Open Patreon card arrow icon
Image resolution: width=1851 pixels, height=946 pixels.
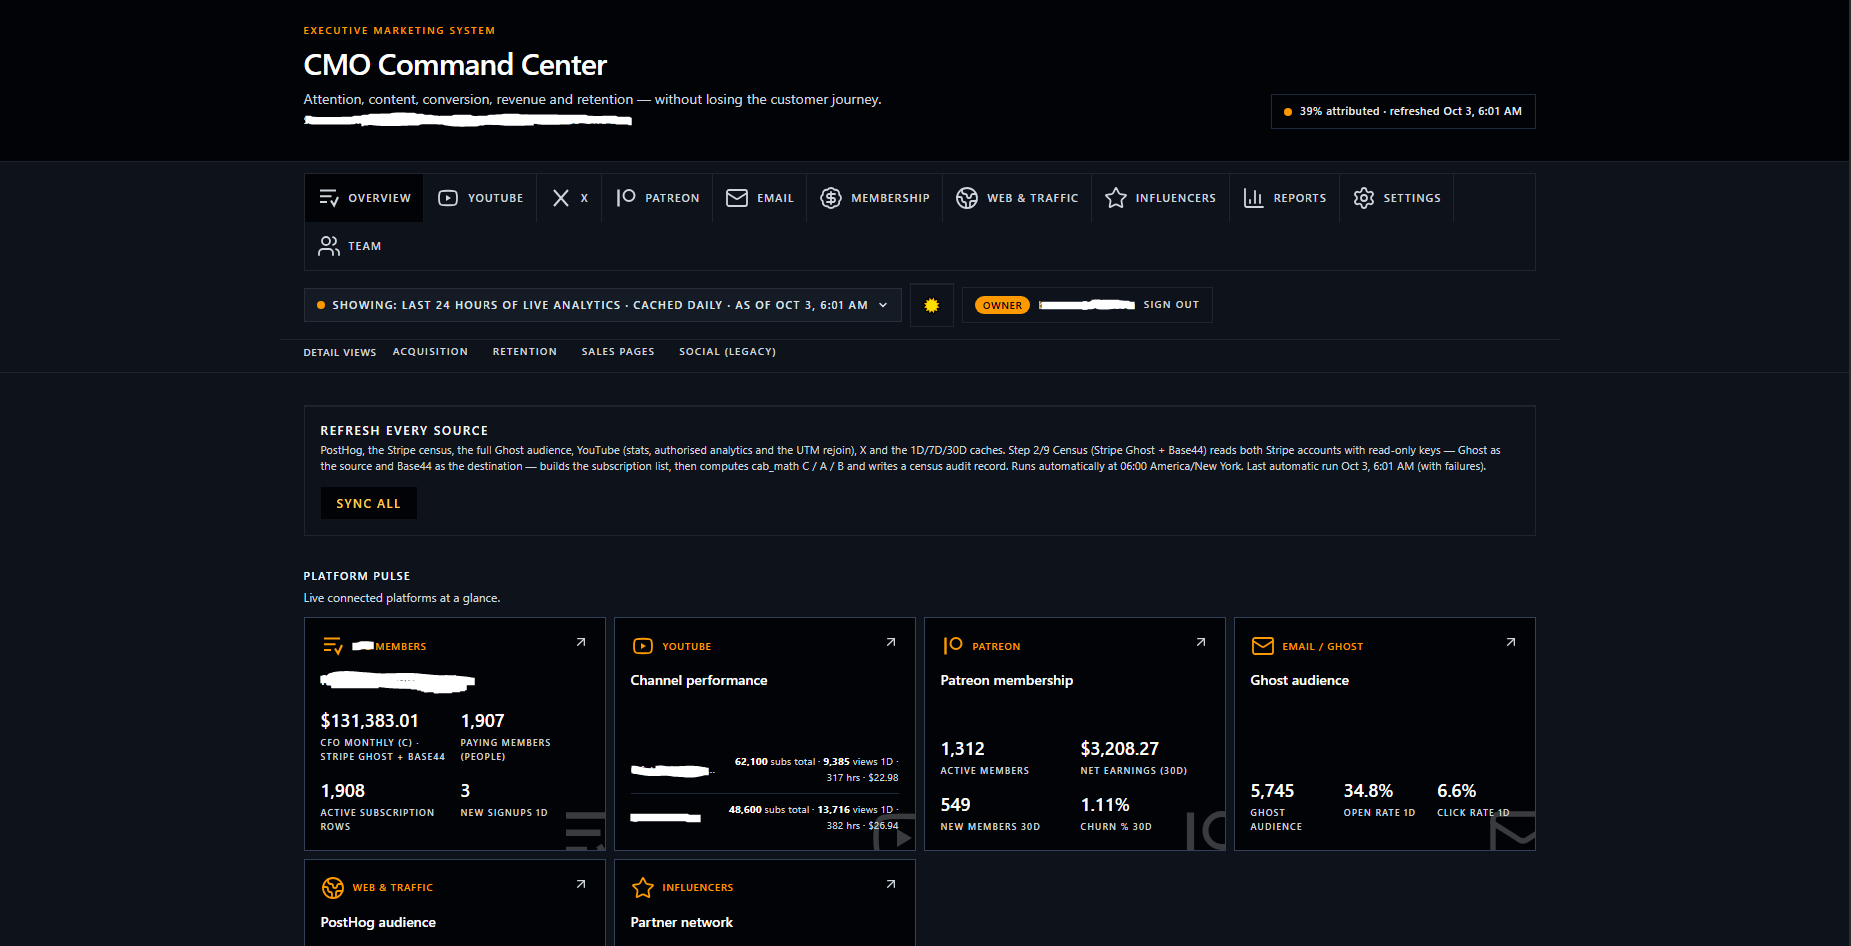coord(1201,642)
